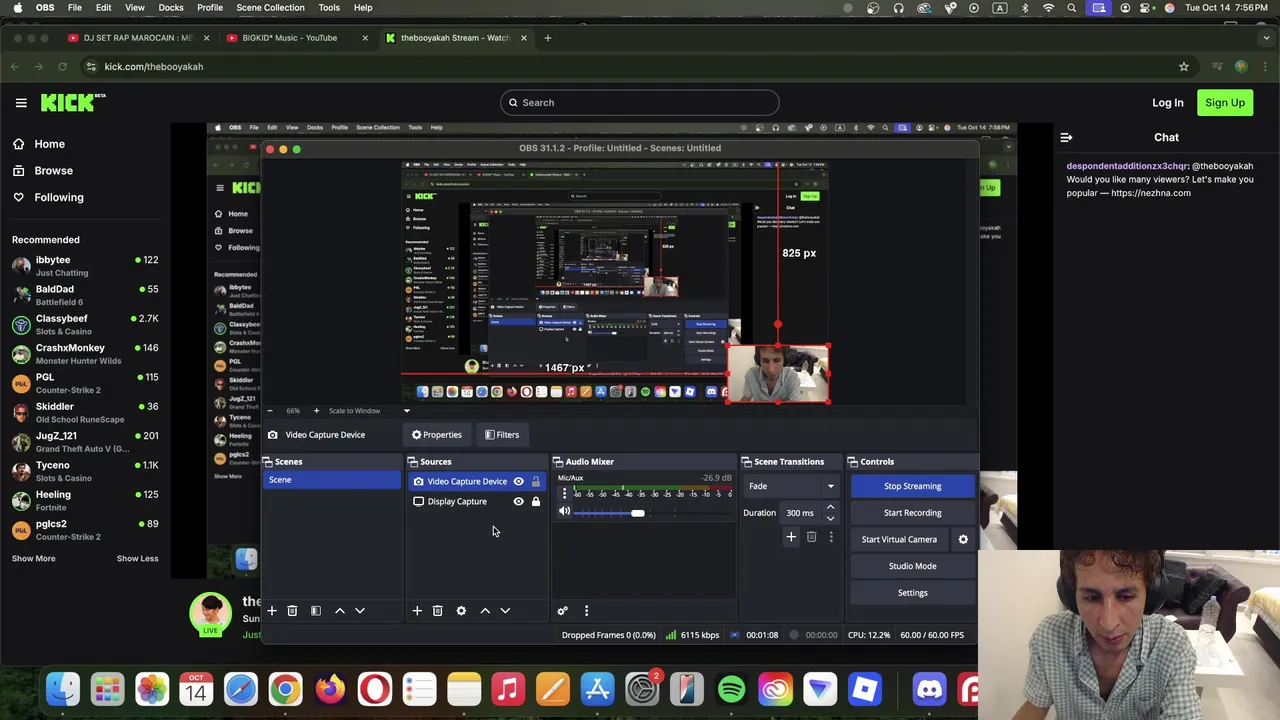Image resolution: width=1280 pixels, height=720 pixels.
Task: Open source properties gear in Sources toolbar
Action: point(461,611)
